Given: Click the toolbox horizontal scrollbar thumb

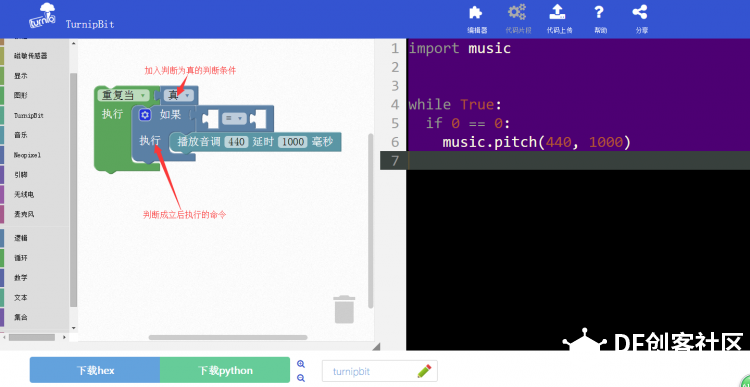Looking at the screenshot, I should click(32, 337).
